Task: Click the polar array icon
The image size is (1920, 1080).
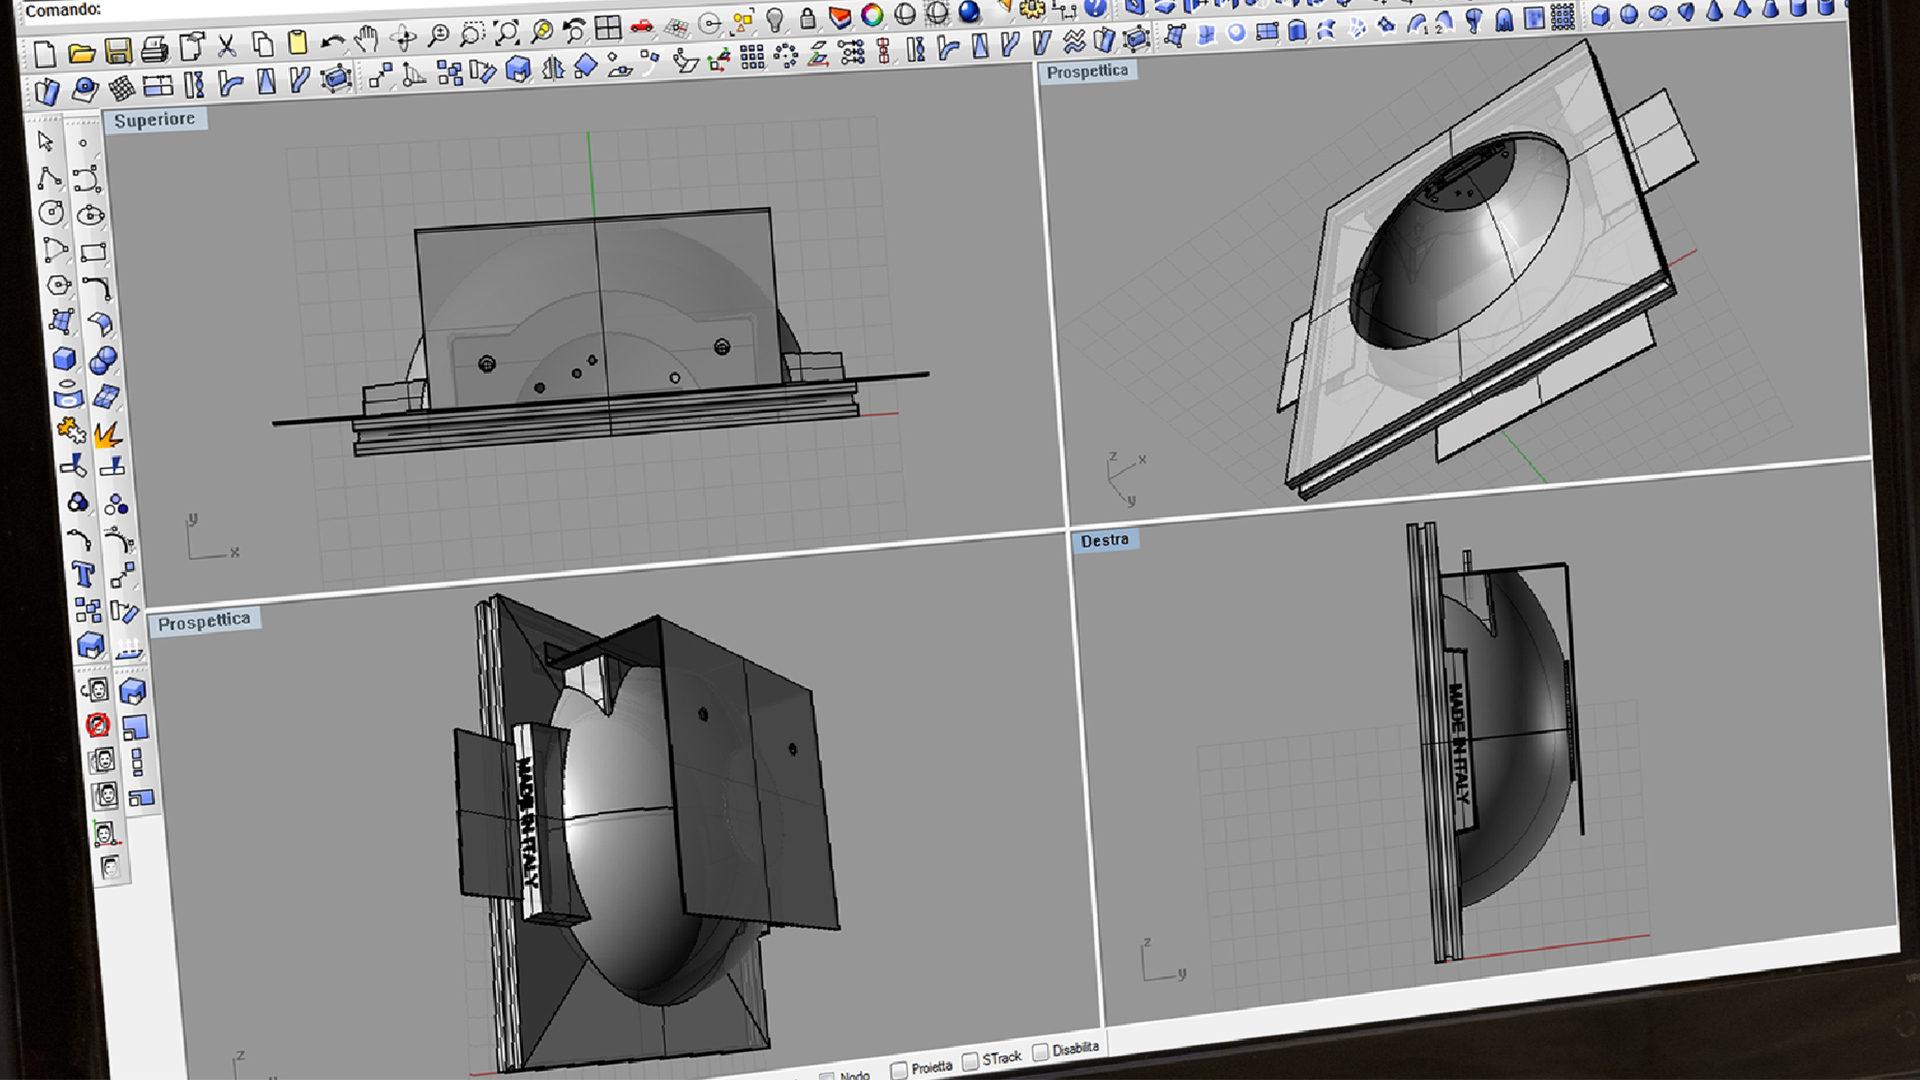Action: tap(786, 56)
